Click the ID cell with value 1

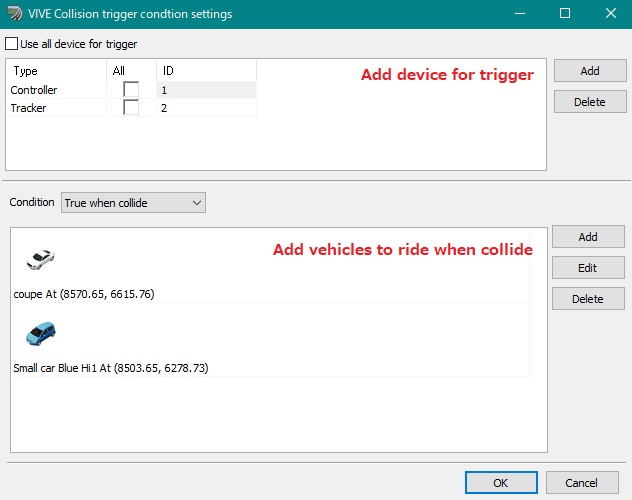coord(206,90)
